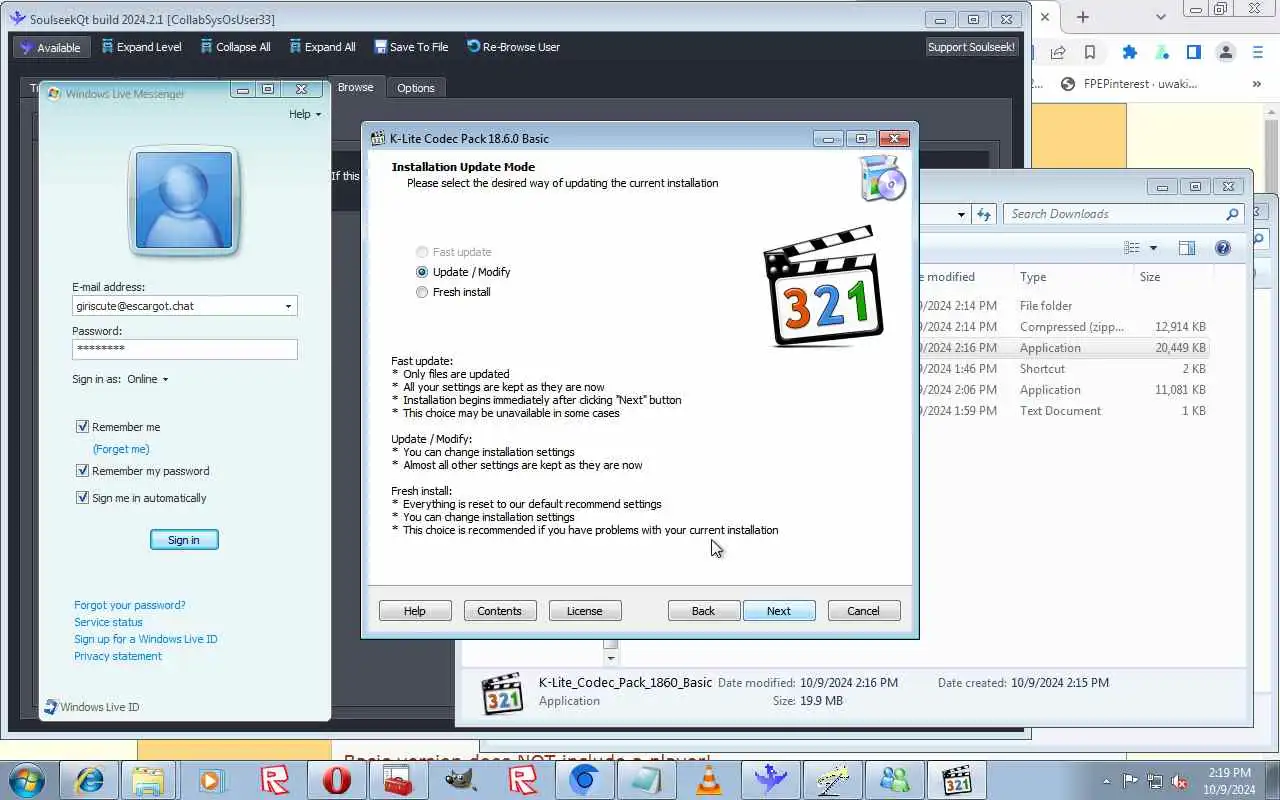Click the Explorer refresh icon
This screenshot has height=800, width=1280.
[984, 214]
